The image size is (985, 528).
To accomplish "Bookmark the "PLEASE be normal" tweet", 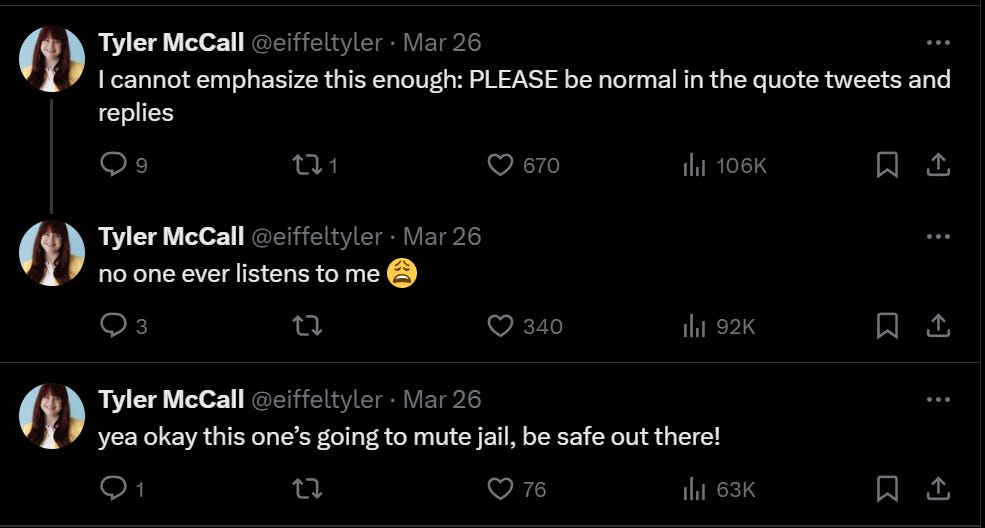I will [x=887, y=165].
